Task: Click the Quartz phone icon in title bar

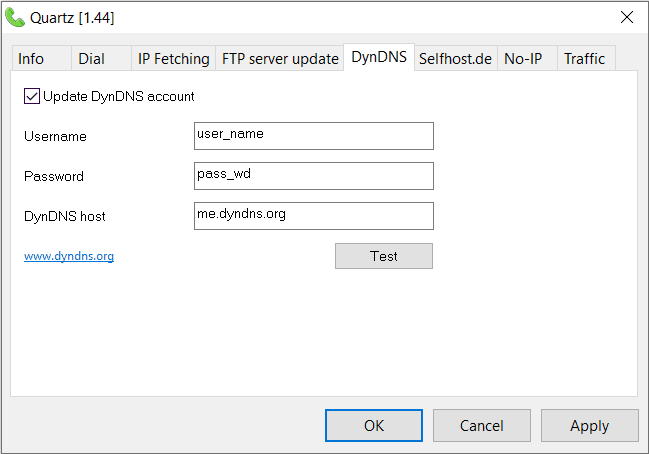Action: pos(15,17)
